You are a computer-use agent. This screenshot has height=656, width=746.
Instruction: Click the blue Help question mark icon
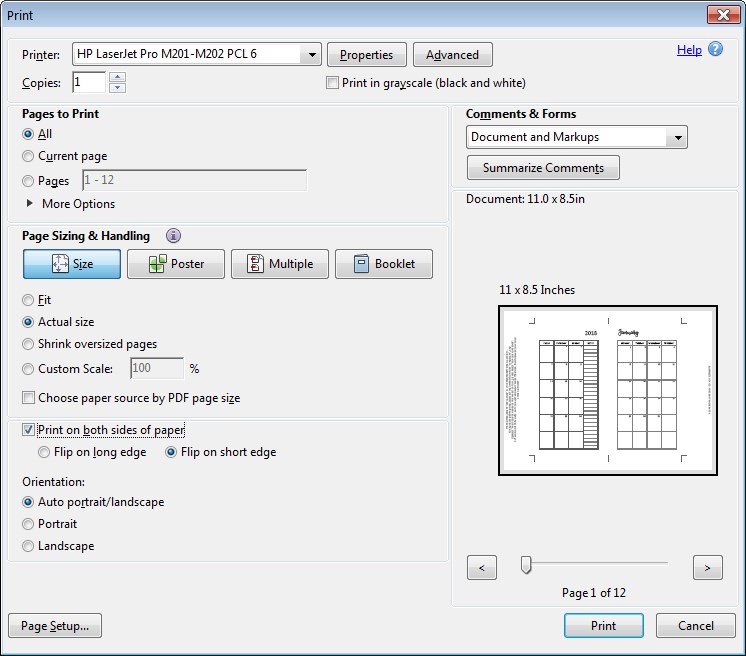pyautogui.click(x=715, y=49)
